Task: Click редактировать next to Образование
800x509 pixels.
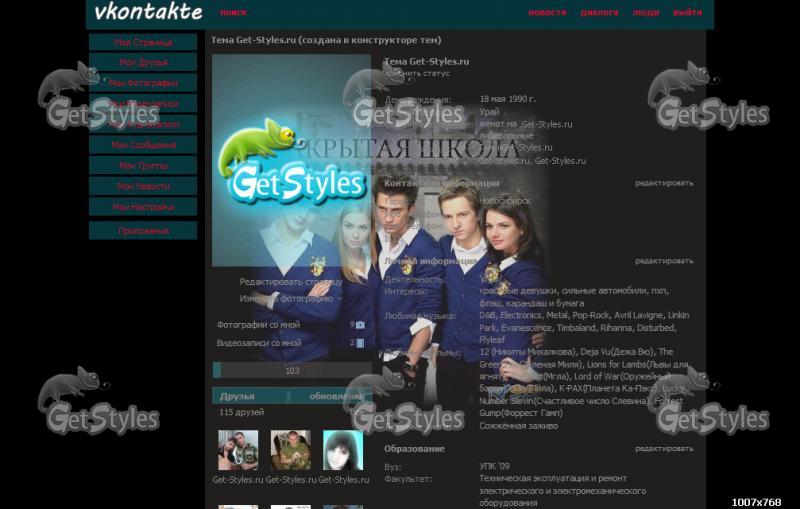Action: pyautogui.click(x=664, y=449)
